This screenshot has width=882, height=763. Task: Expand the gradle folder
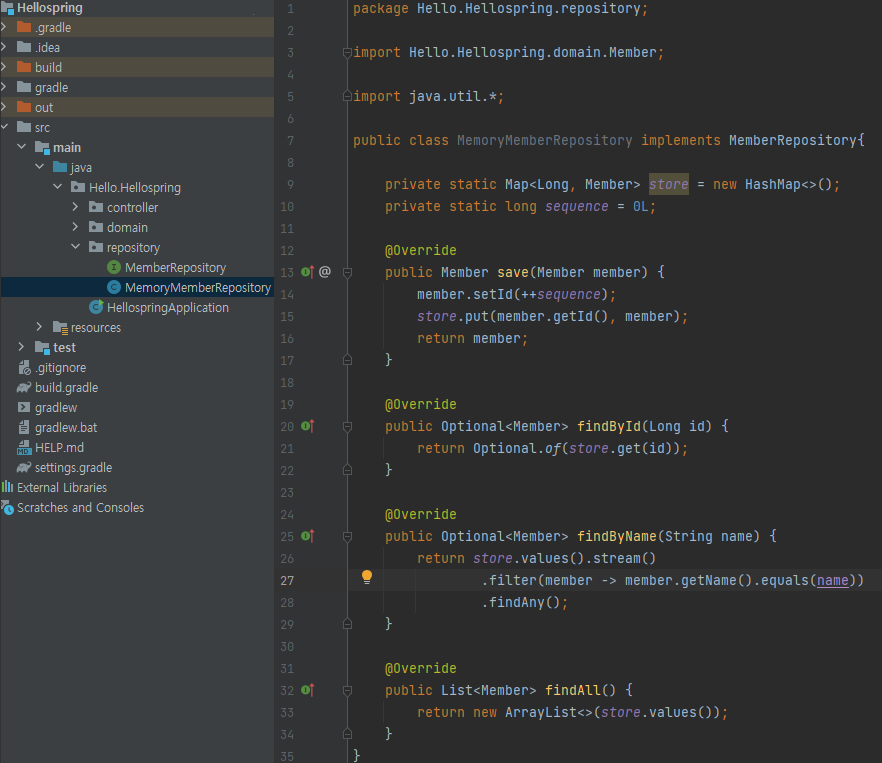[4, 87]
